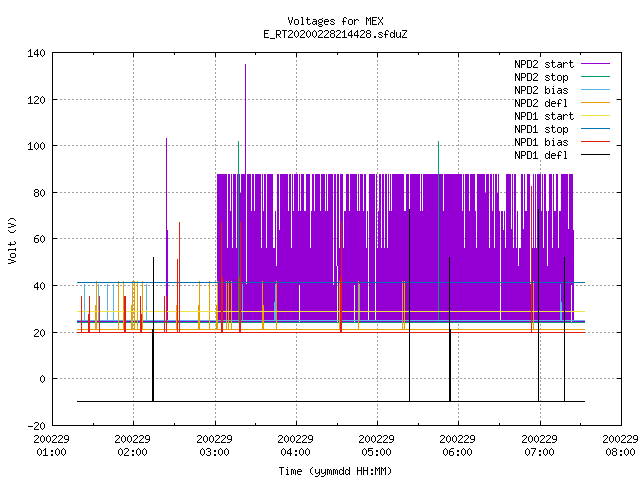The width and height of the screenshot is (640, 480).
Task: Click the 'Volt (V)' axis label
Action: 12,240
